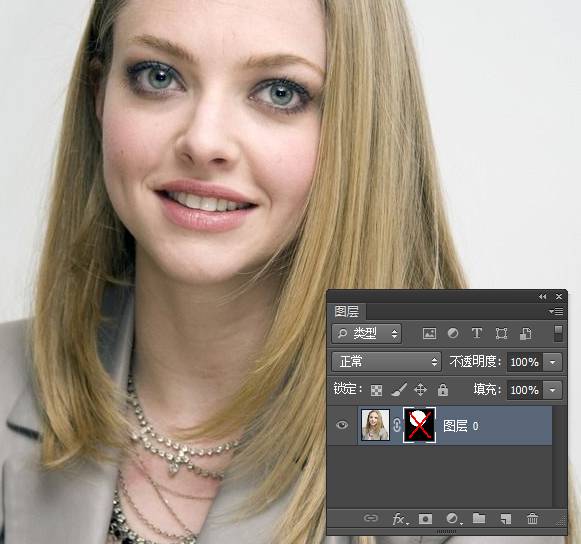Screen dimensions: 581x544
Task: Create a new layer icon
Action: (x=506, y=519)
